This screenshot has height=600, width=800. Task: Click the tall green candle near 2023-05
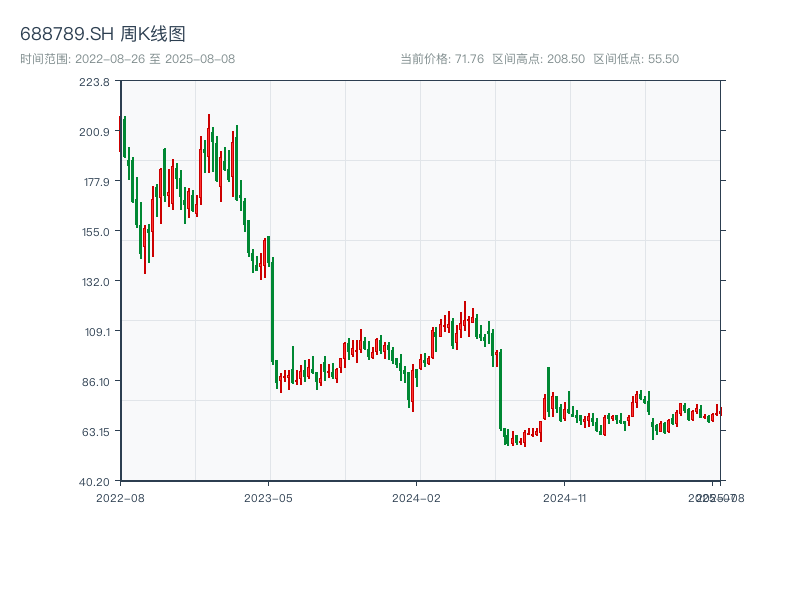point(272,310)
